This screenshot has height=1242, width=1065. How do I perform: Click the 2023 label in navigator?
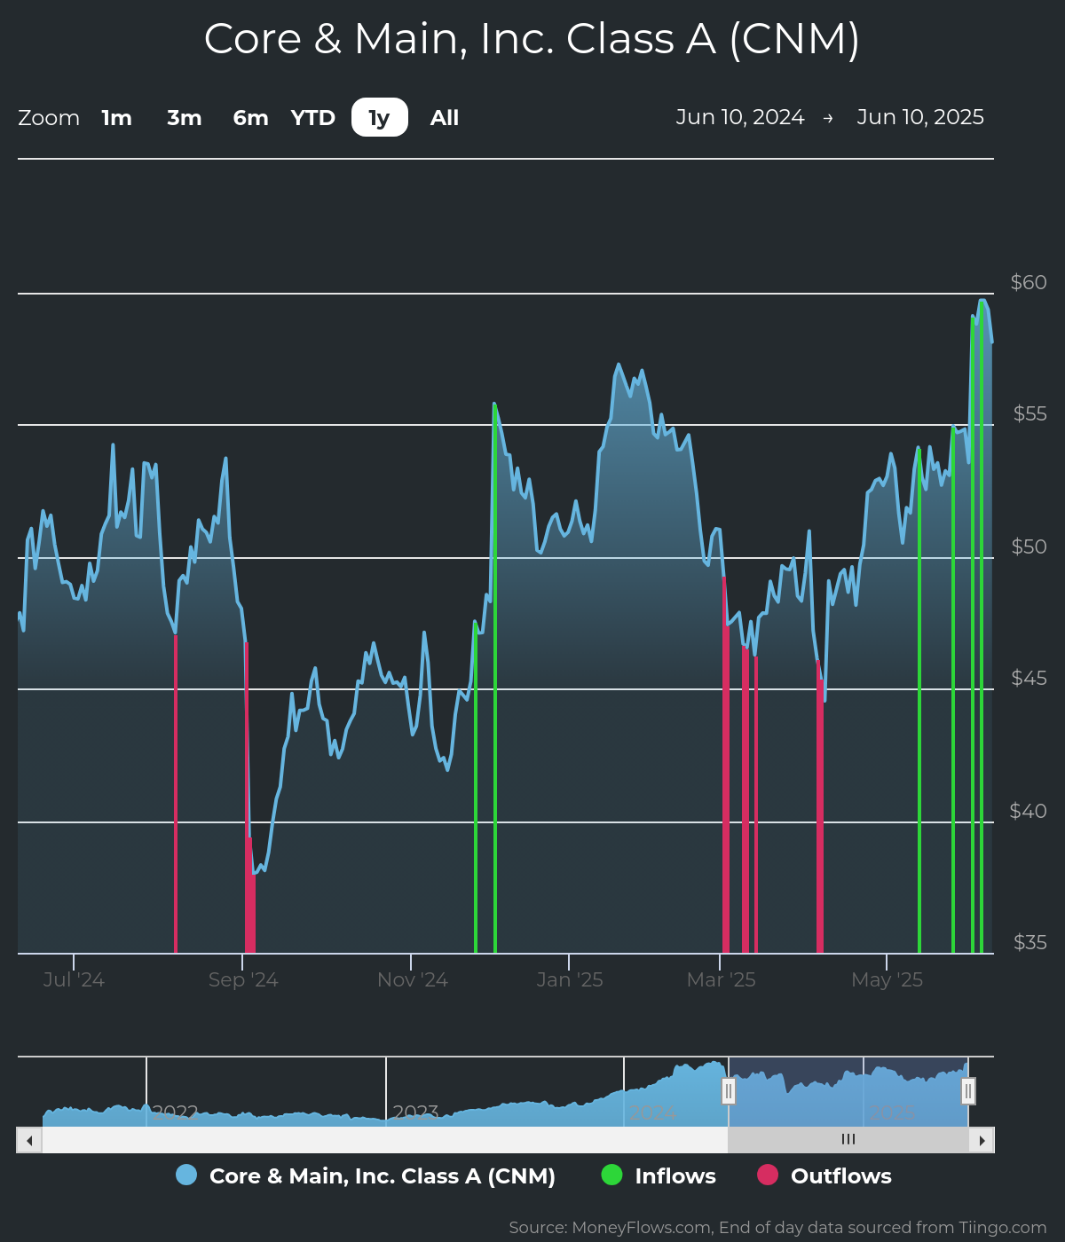coord(415,1112)
